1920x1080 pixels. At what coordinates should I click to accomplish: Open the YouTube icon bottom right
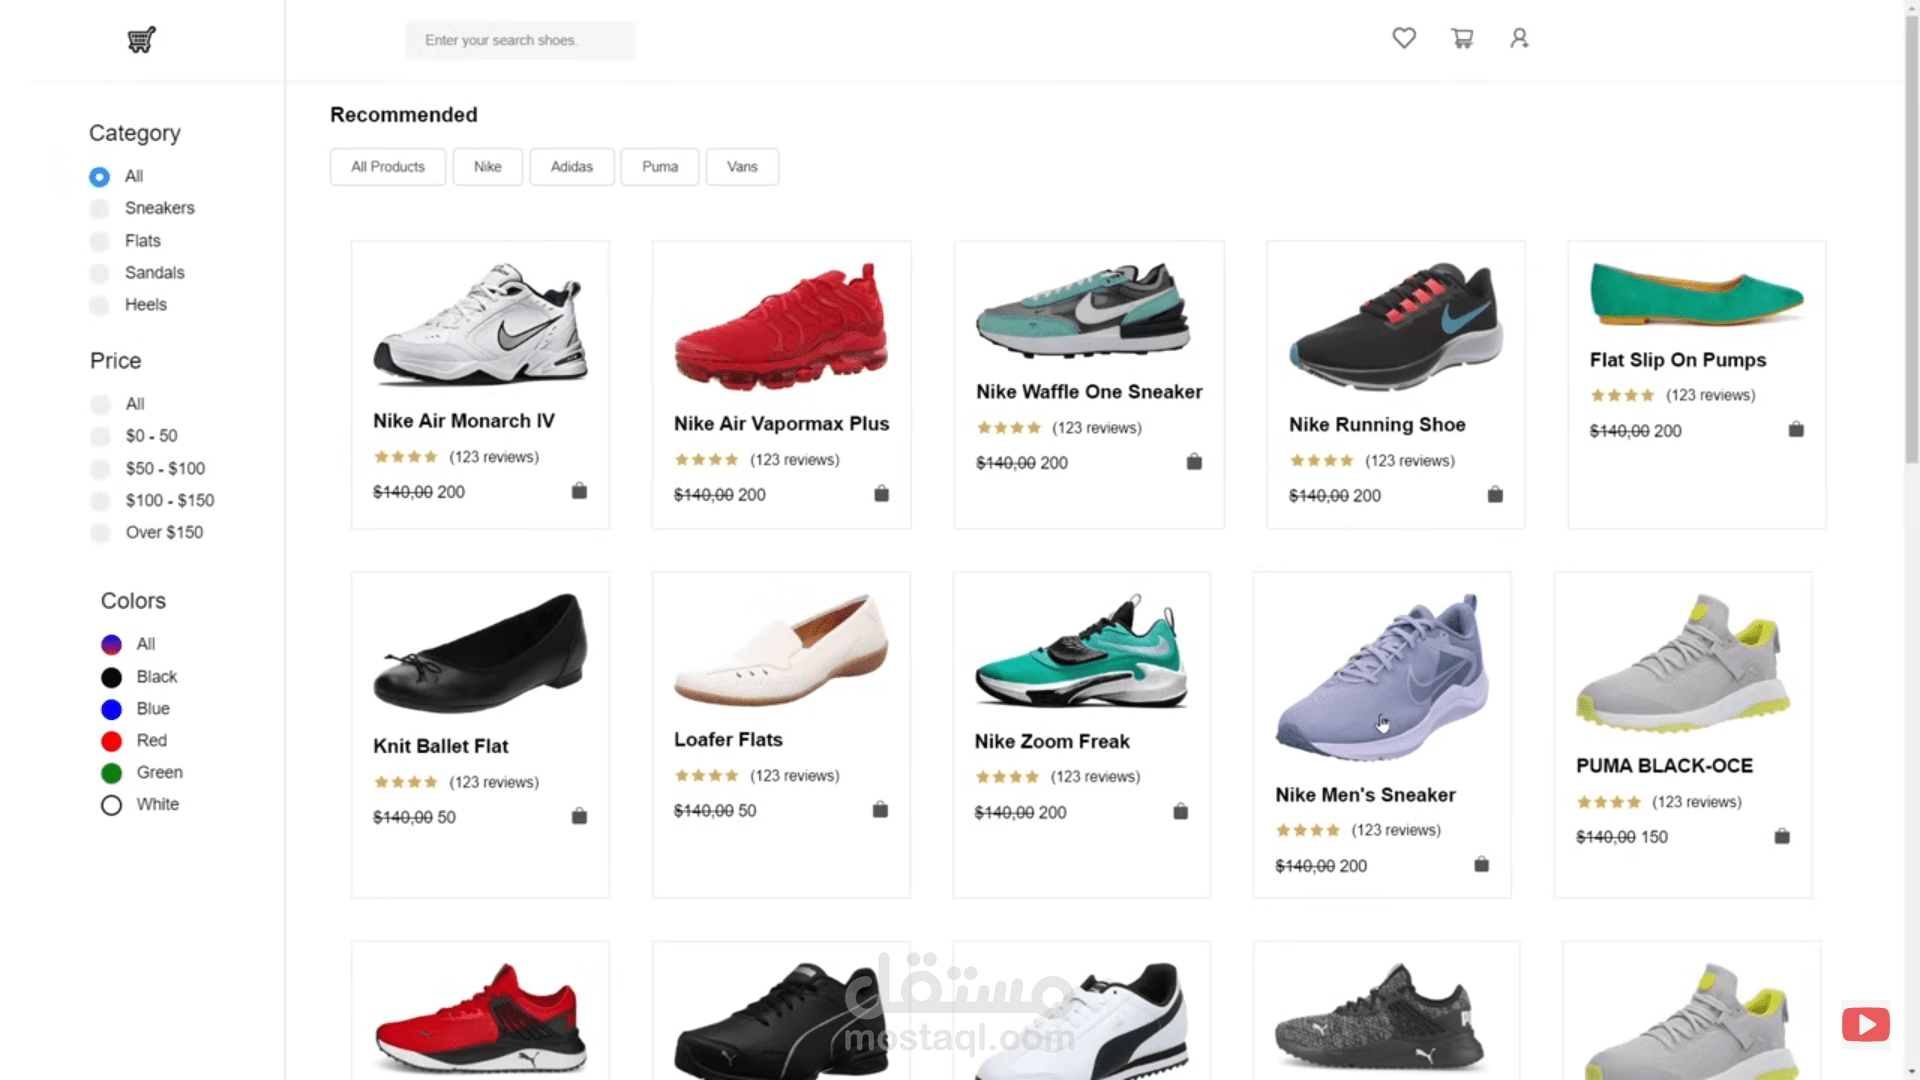pyautogui.click(x=1865, y=1024)
